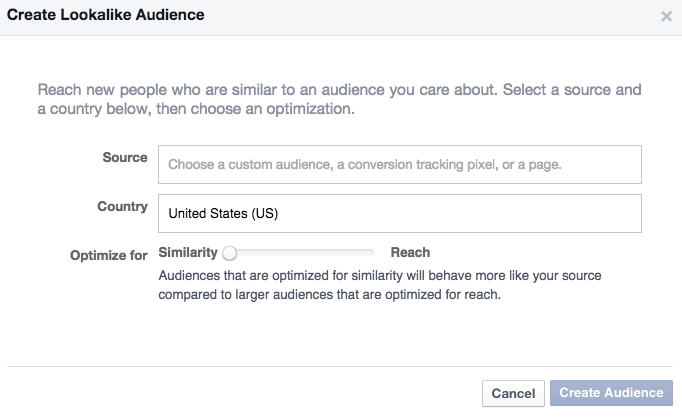Click the middle of the optimization slider track
Viewport: 682px width, 417px height.
tap(298, 252)
